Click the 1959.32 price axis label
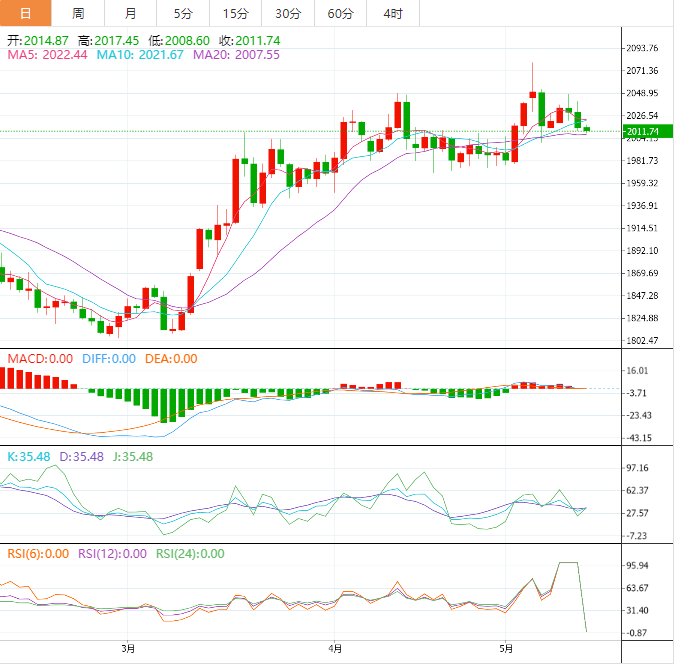674x670 pixels. pyautogui.click(x=642, y=183)
